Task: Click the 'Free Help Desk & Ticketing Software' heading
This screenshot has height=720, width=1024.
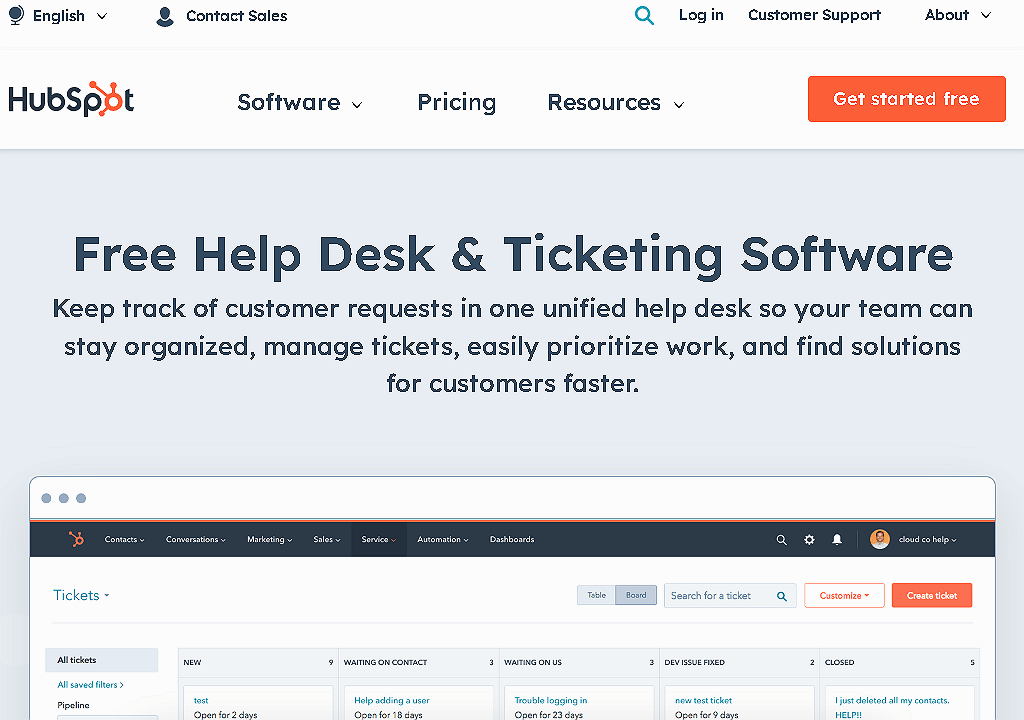Action: (x=513, y=255)
